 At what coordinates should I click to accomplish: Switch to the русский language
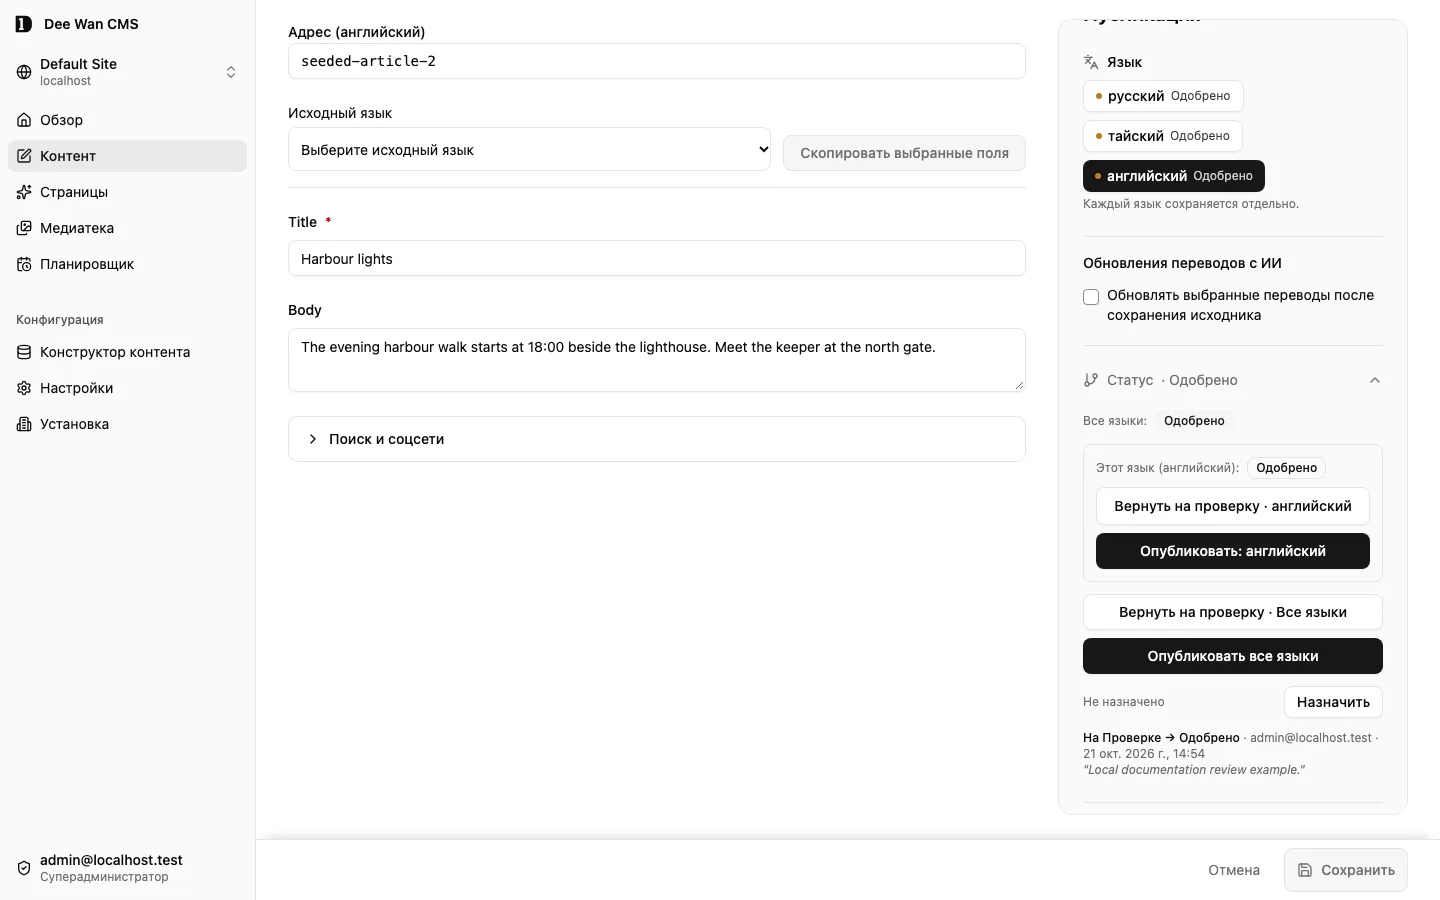(1163, 96)
